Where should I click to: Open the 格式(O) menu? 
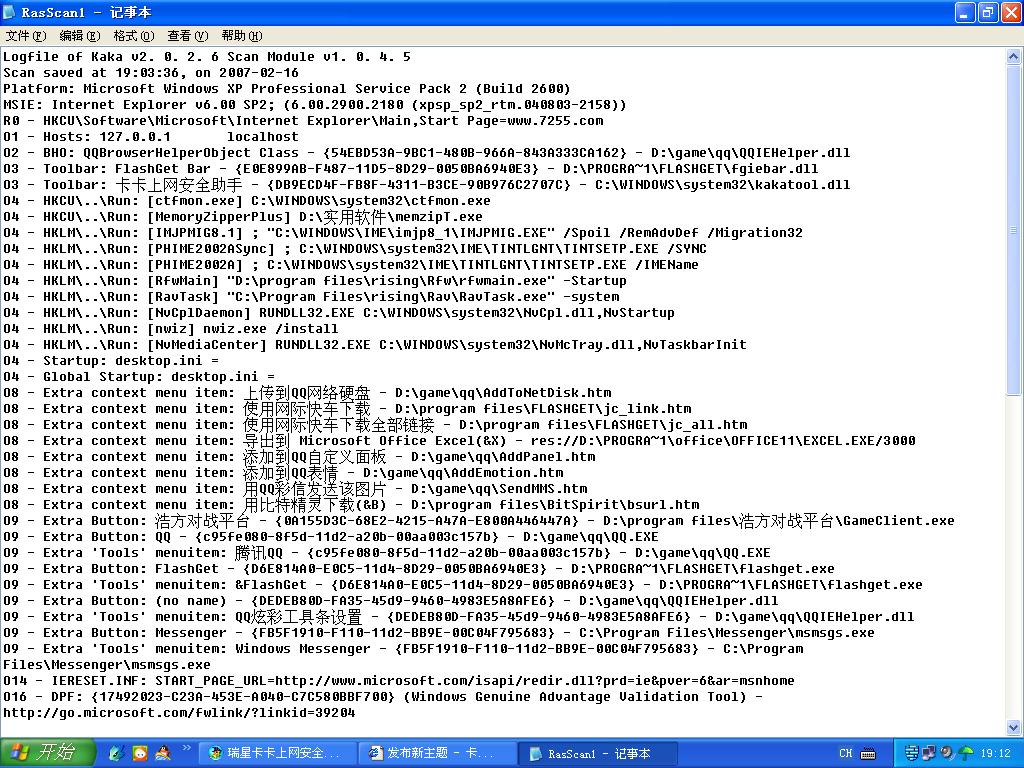tap(133, 36)
